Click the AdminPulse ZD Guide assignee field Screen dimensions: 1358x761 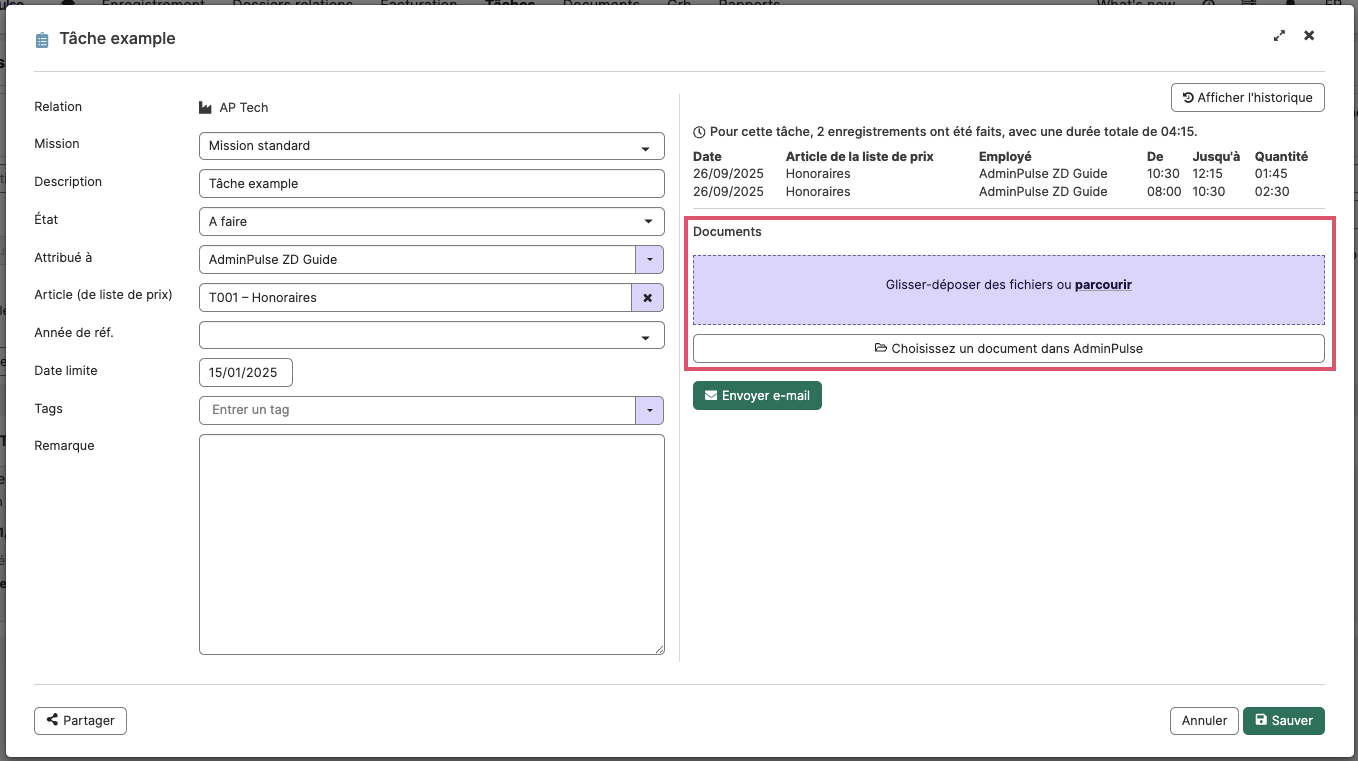click(x=417, y=260)
